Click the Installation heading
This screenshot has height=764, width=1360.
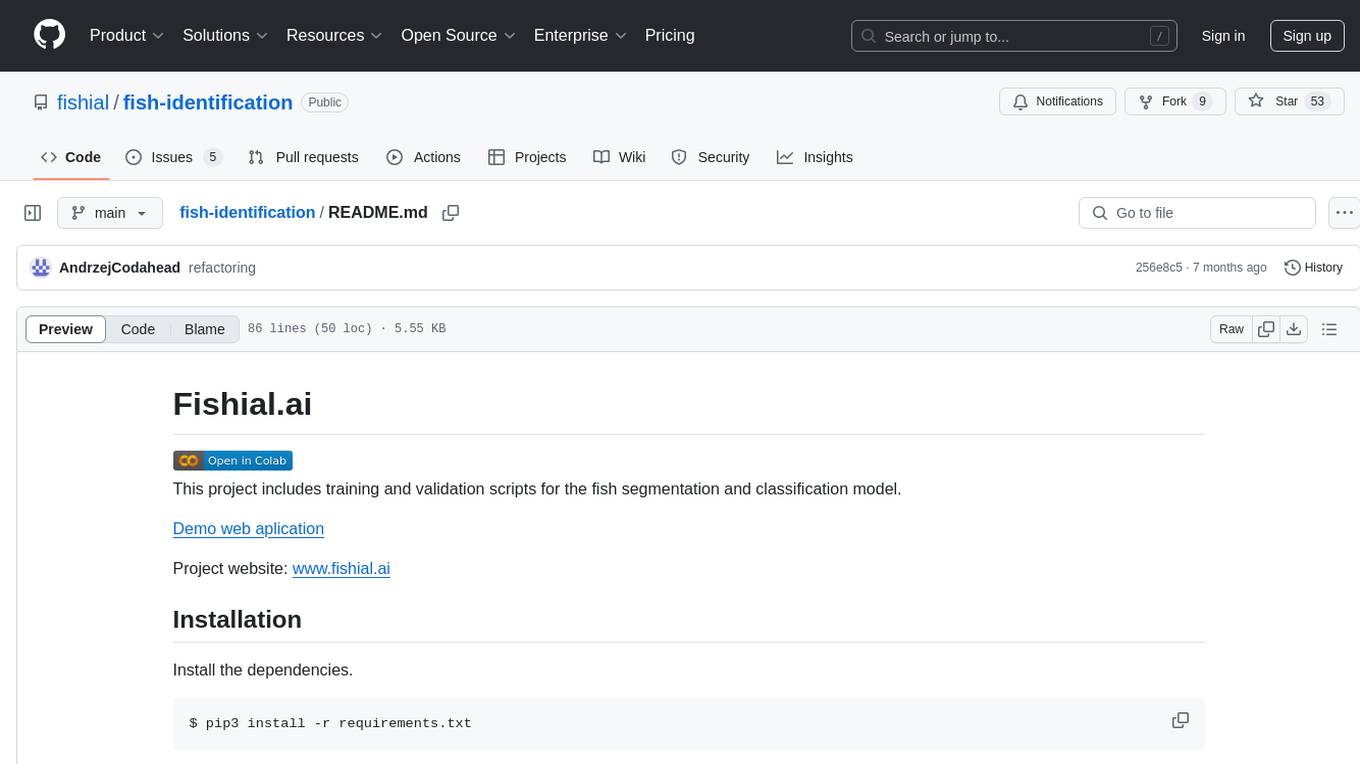[x=237, y=619]
